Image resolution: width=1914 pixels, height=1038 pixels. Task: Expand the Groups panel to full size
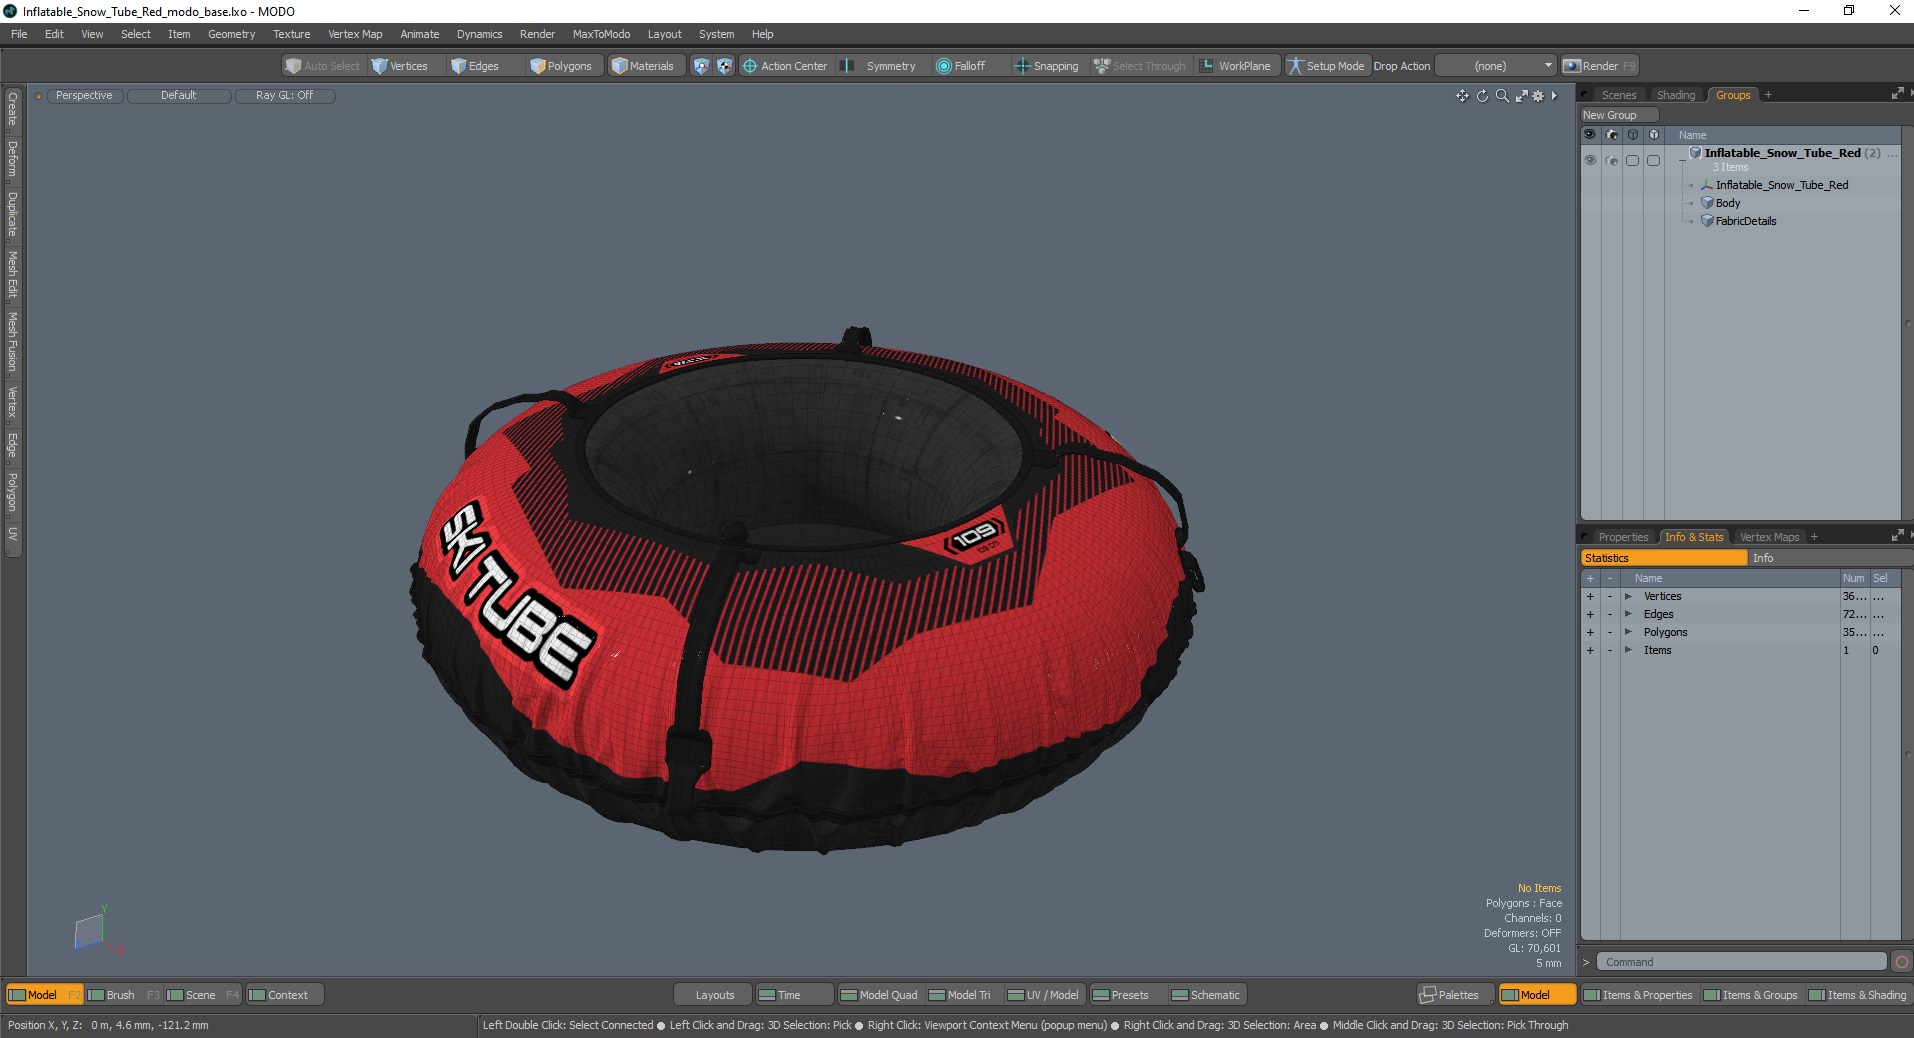click(x=1897, y=94)
